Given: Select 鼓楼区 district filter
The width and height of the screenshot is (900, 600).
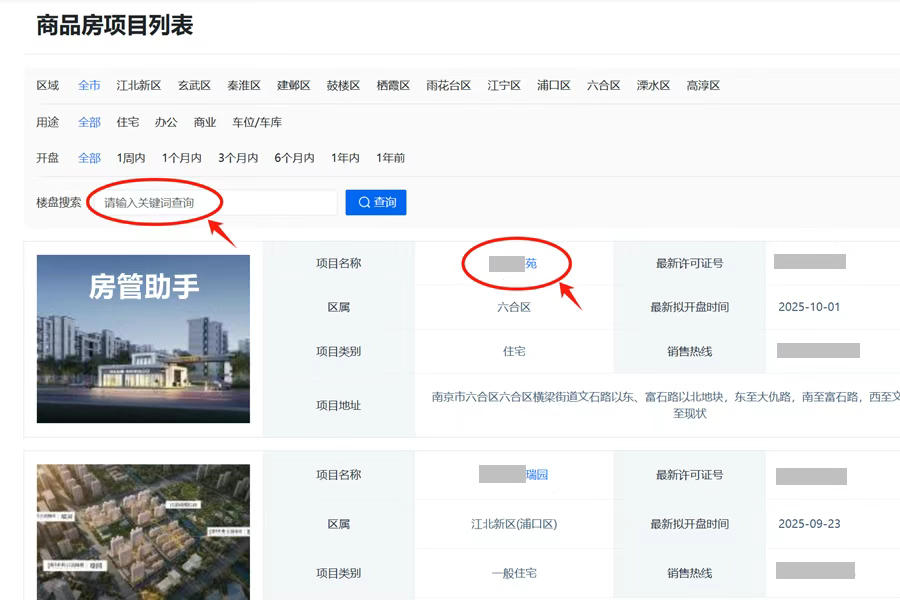Looking at the screenshot, I should (x=343, y=86).
